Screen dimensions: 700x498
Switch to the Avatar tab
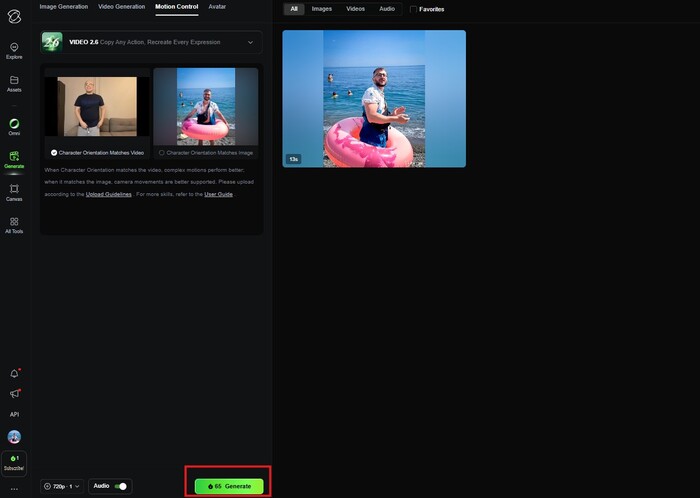pos(217,7)
